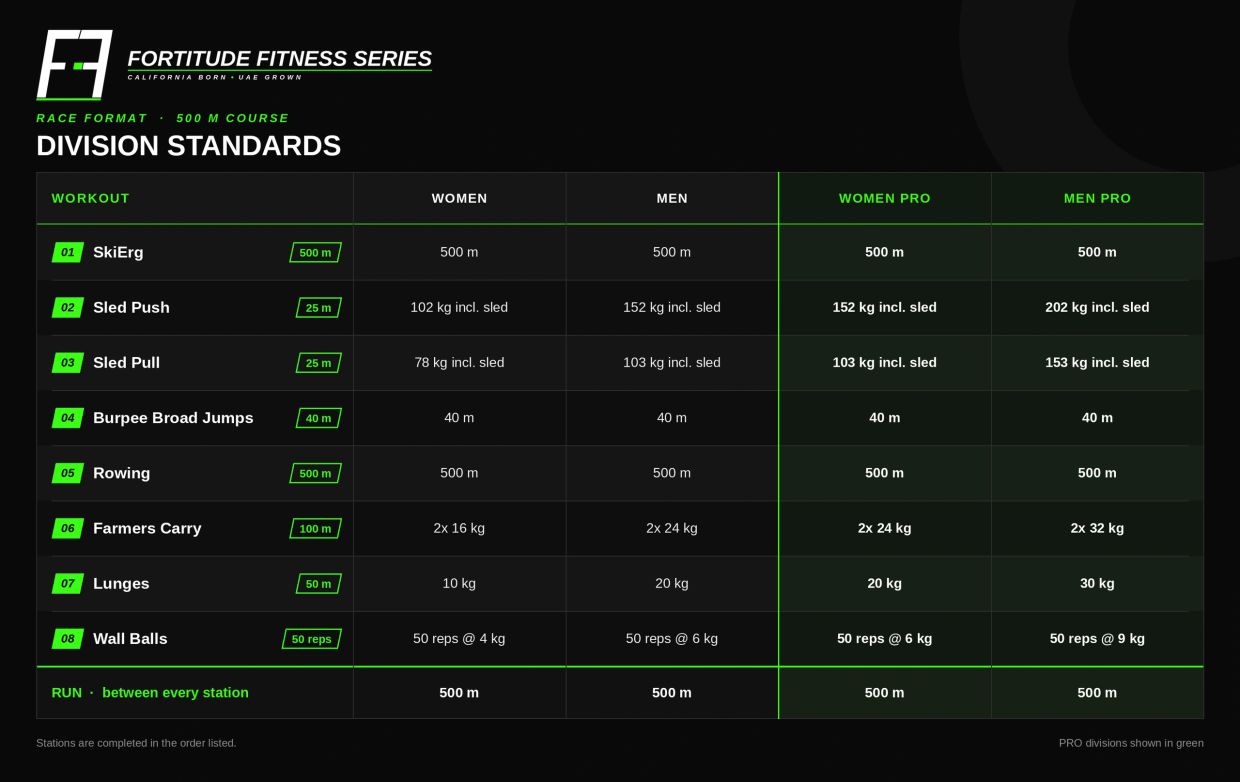
Task: Select the 05 Rowing number badge
Action: pos(67,473)
